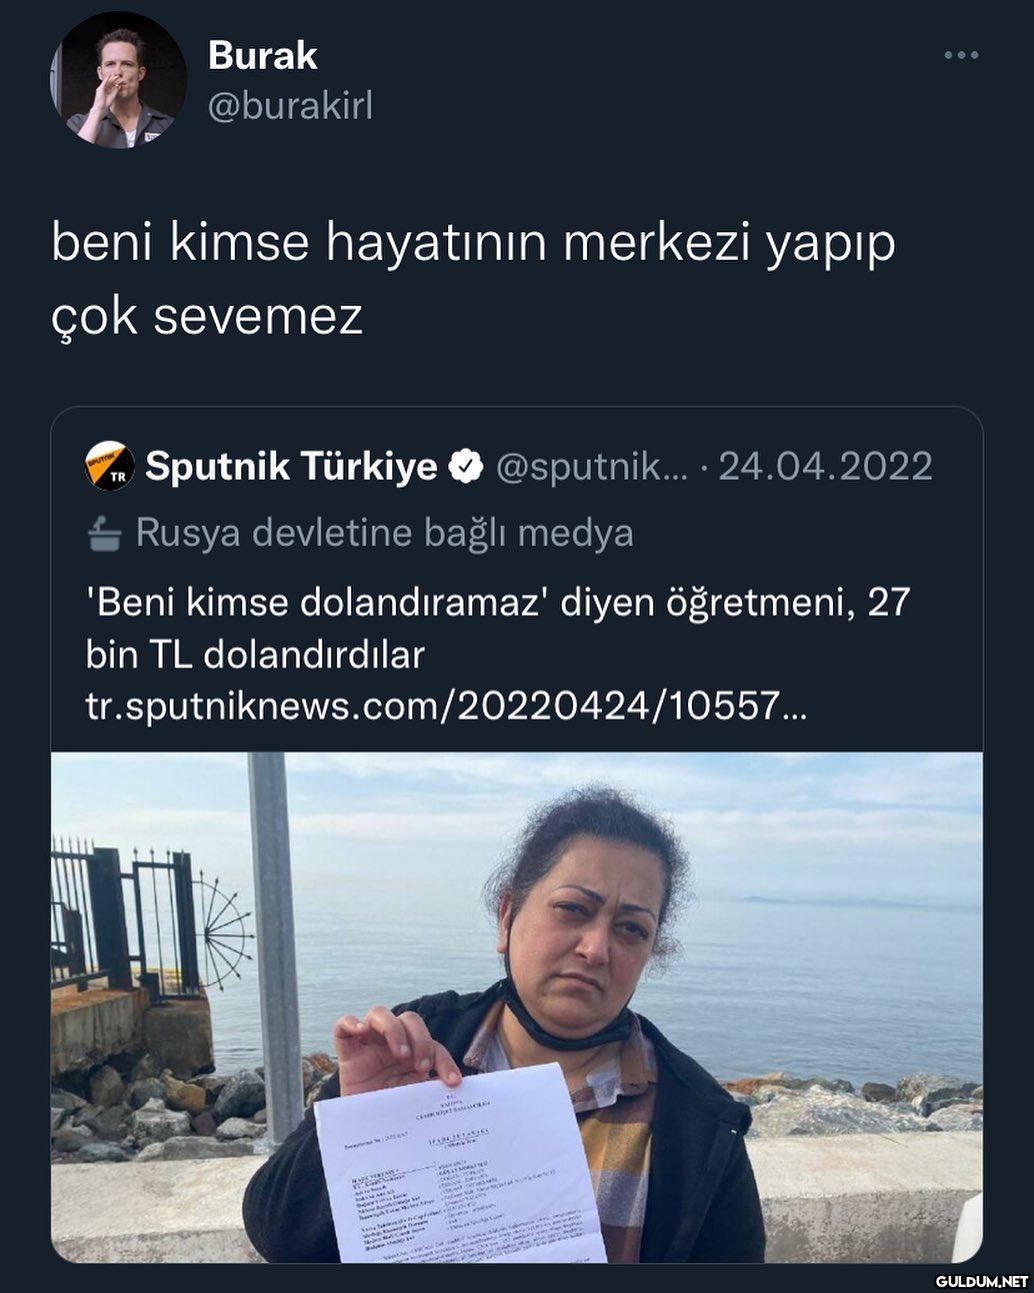Visit the @burakirl handle
This screenshot has width=1034, height=1293.
(290, 105)
